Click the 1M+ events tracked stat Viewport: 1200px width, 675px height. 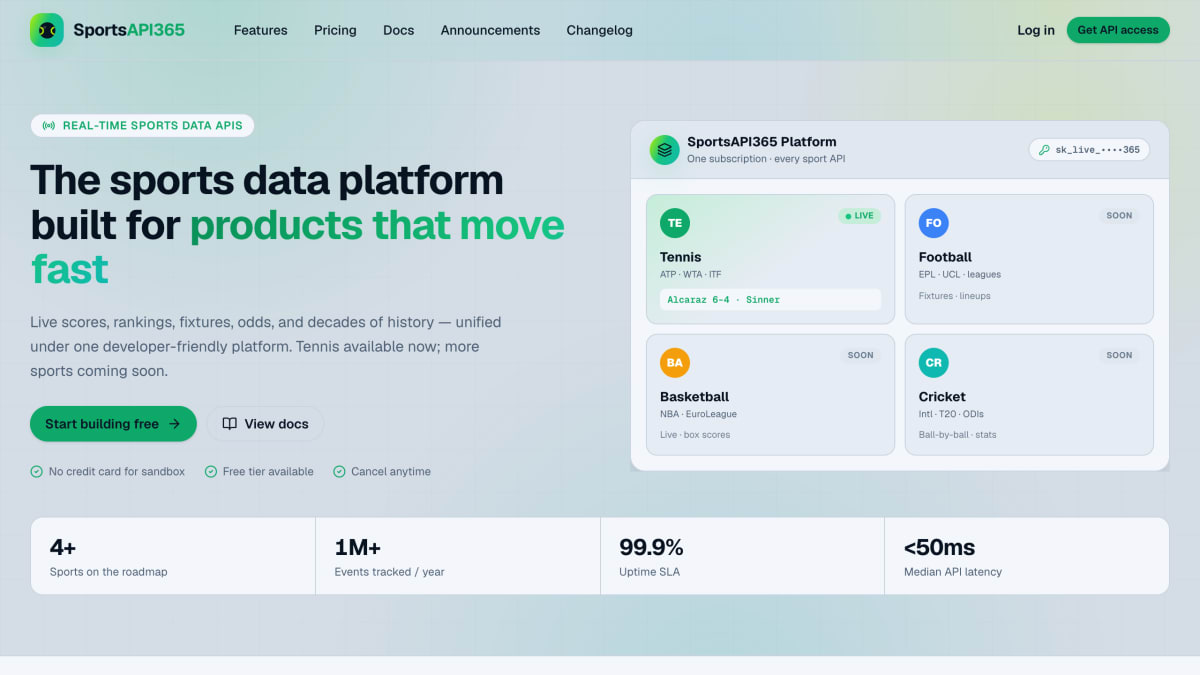point(458,556)
